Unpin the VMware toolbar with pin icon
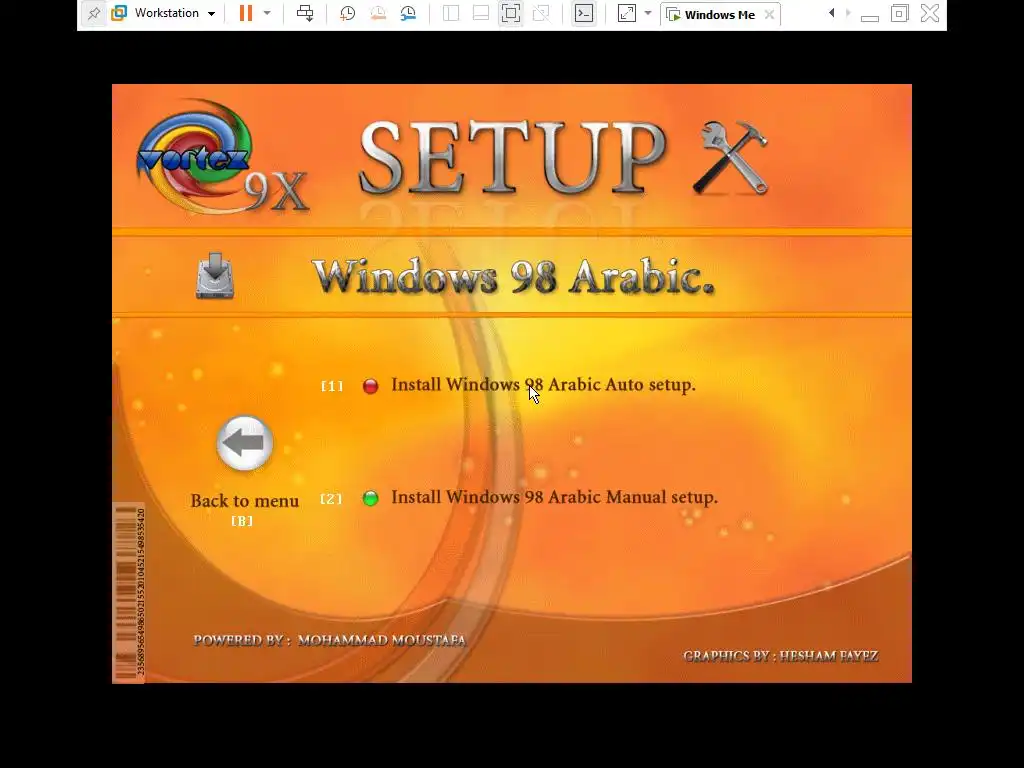The image size is (1024, 768). pyautogui.click(x=94, y=14)
